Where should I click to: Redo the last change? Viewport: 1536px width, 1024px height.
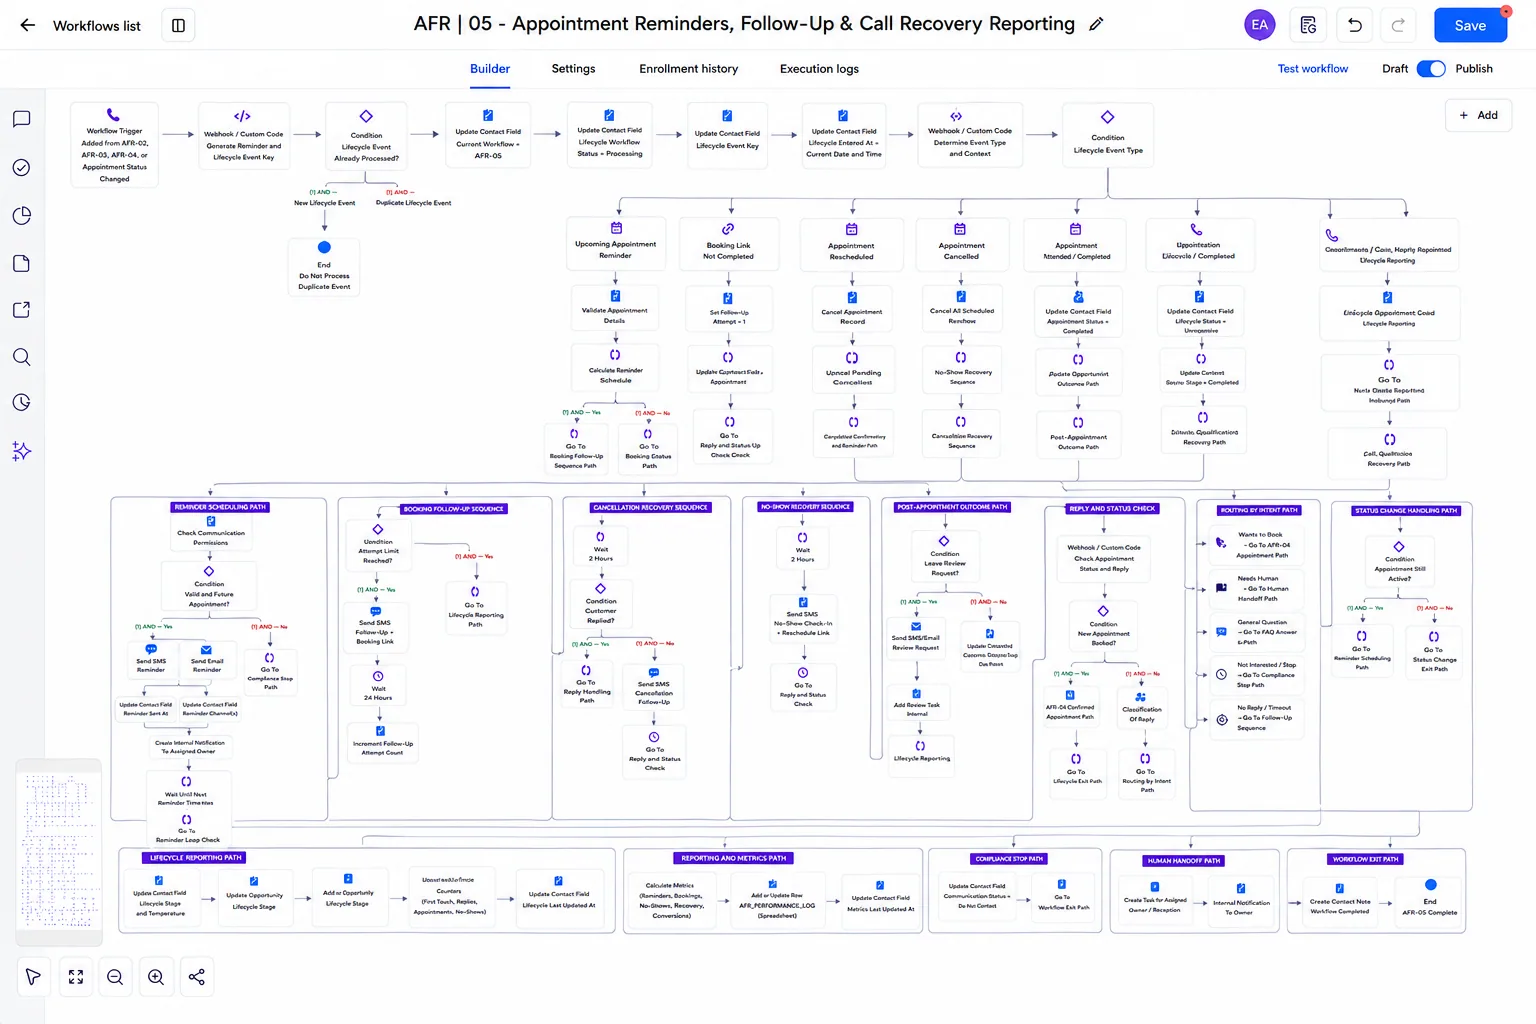coord(1398,25)
